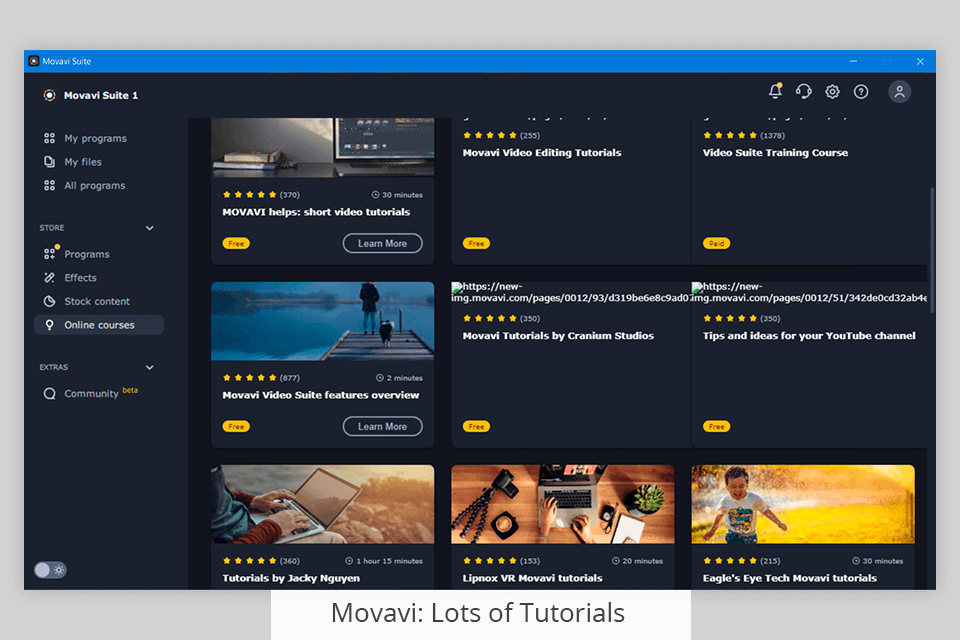Go to My files
The image size is (960, 640).
point(83,162)
